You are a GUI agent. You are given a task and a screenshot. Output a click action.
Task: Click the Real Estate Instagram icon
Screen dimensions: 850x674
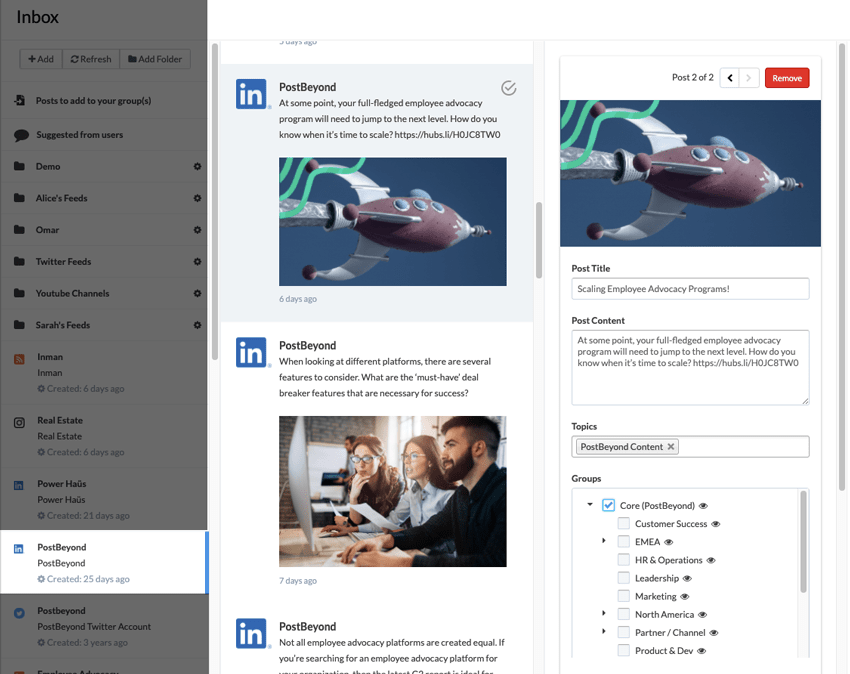(x=19, y=422)
